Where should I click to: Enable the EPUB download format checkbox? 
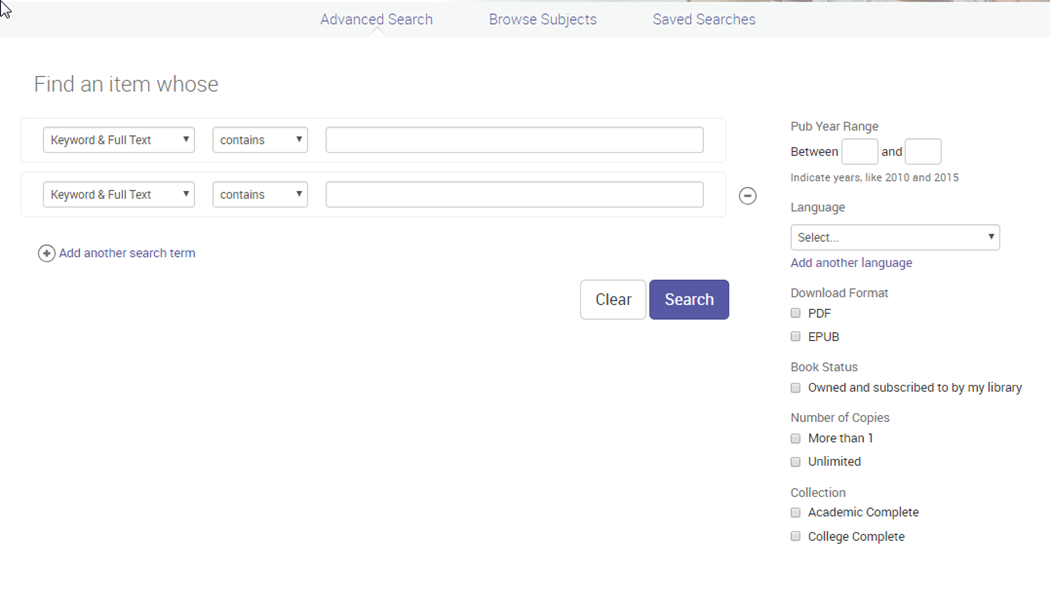pyautogui.click(x=795, y=336)
